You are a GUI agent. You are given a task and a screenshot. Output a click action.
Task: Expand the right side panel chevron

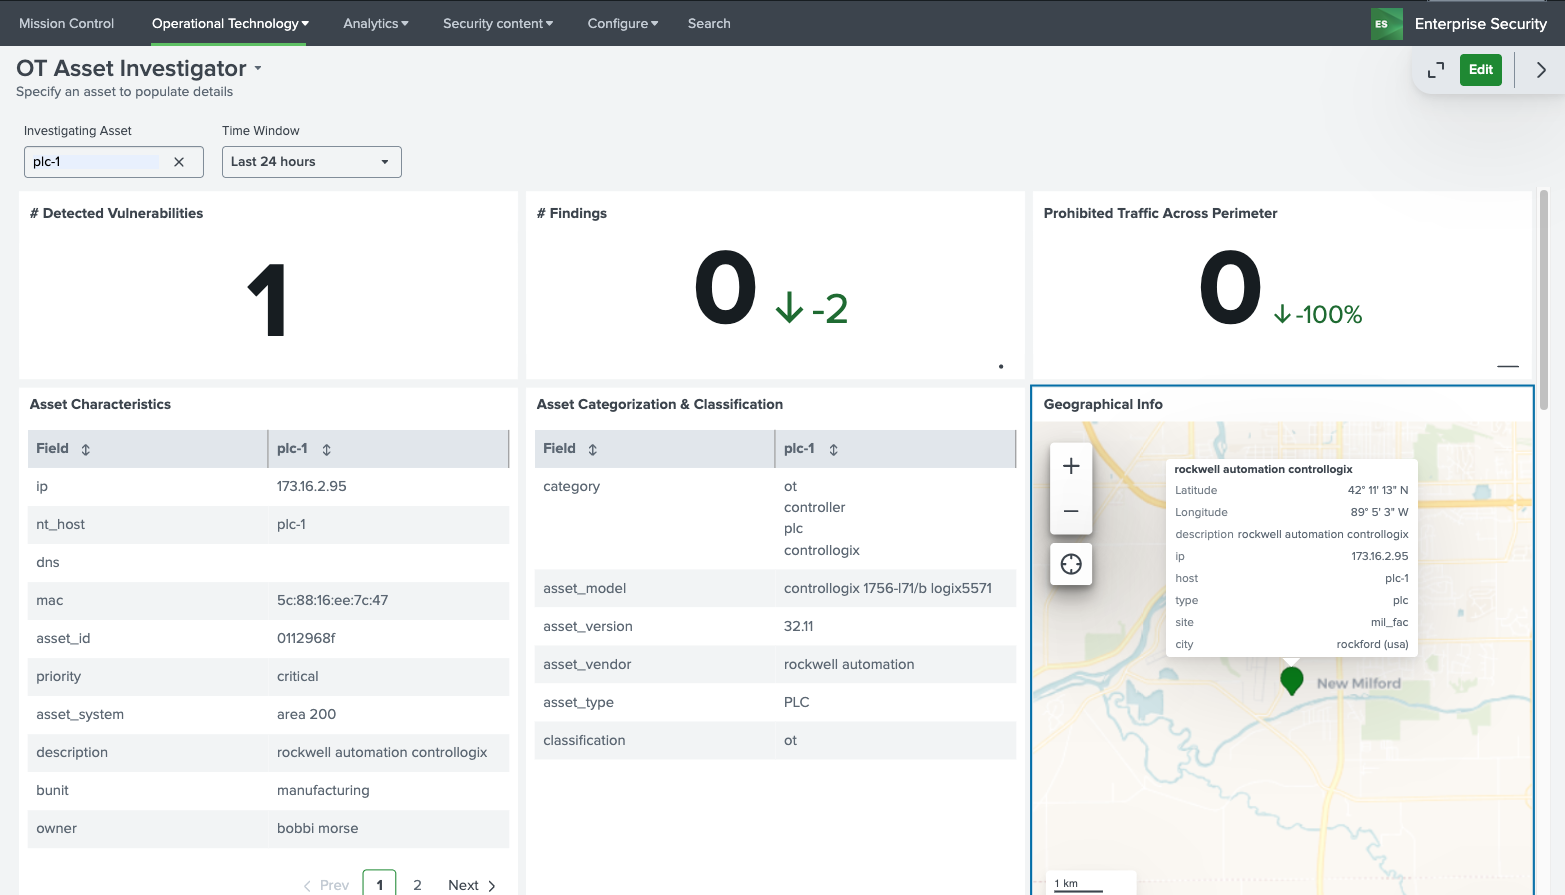[x=1541, y=70]
